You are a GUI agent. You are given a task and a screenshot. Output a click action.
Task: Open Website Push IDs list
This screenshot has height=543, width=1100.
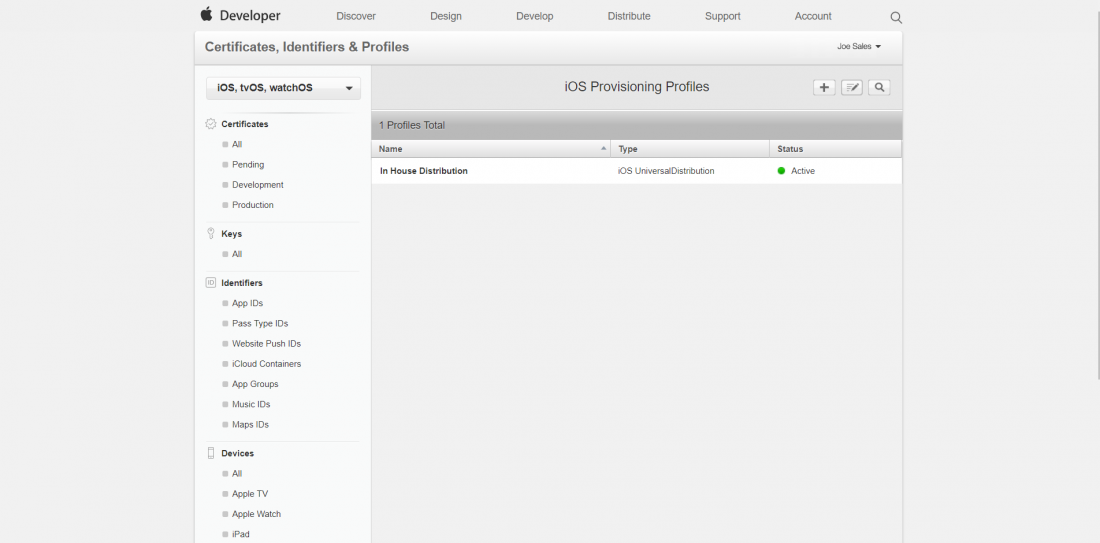click(x=266, y=344)
